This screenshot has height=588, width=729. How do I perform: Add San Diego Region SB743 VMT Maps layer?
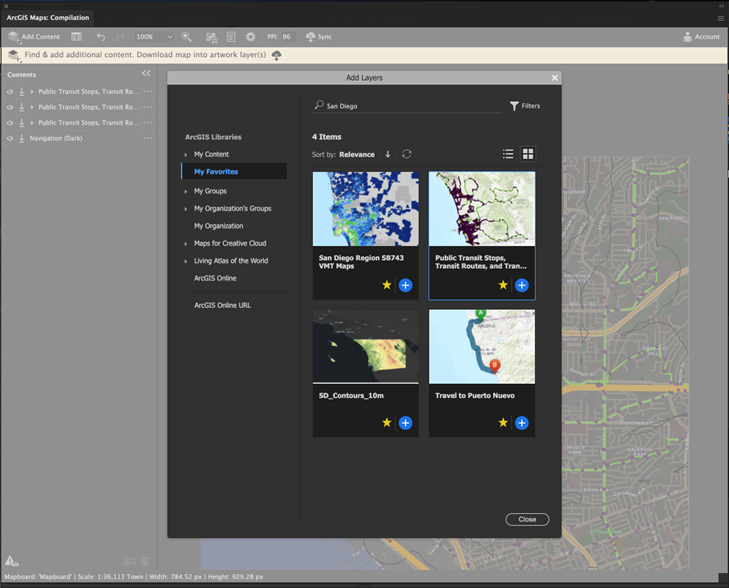406,285
